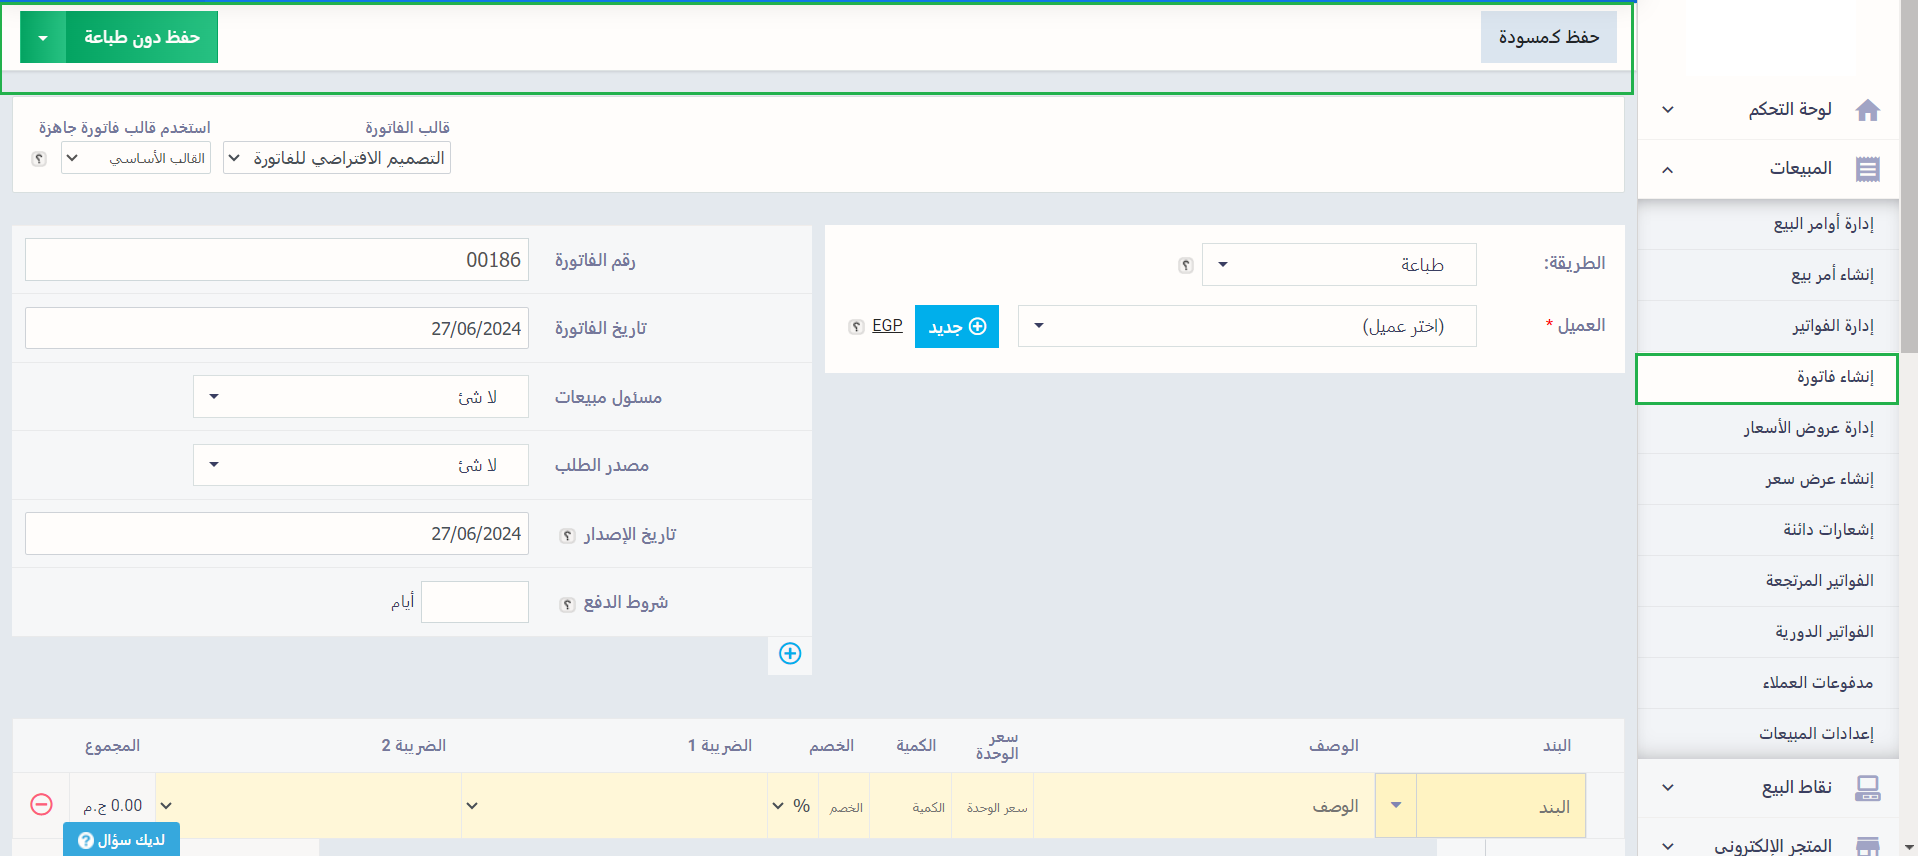Click help icon next to EGP currency
1918x856 pixels.
(x=856, y=327)
